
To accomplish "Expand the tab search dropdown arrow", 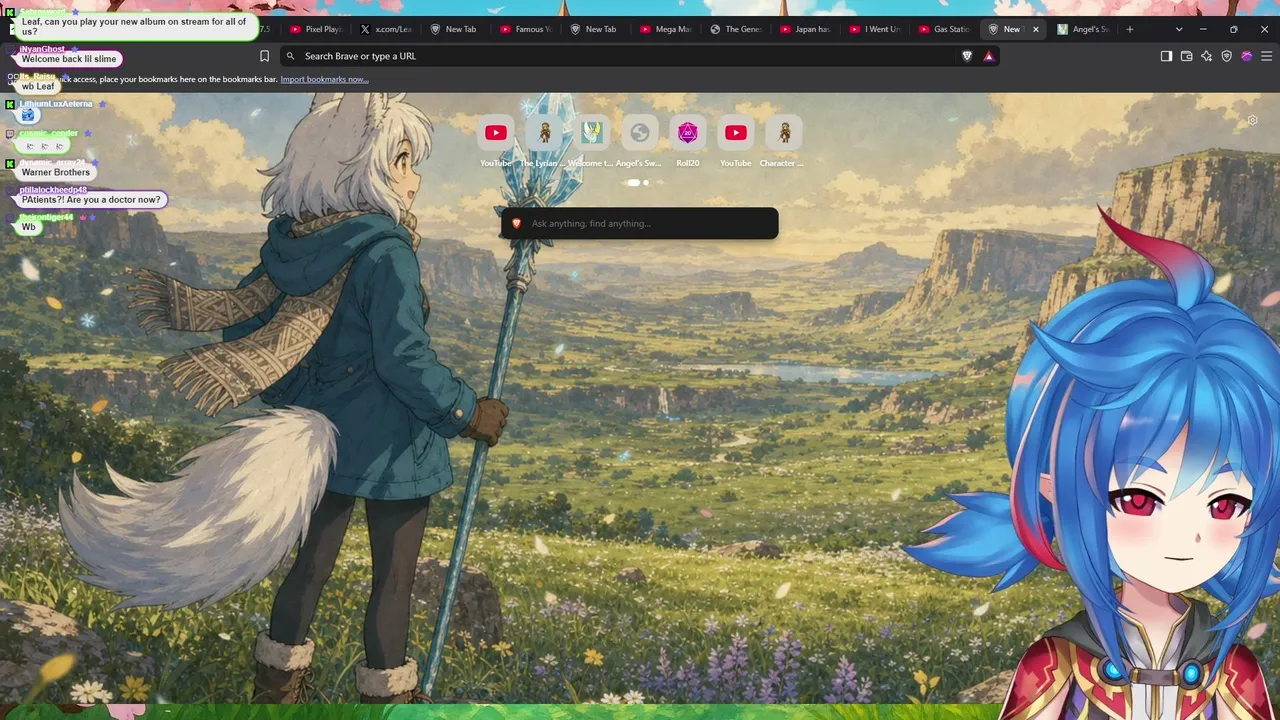I will pyautogui.click(x=1179, y=29).
